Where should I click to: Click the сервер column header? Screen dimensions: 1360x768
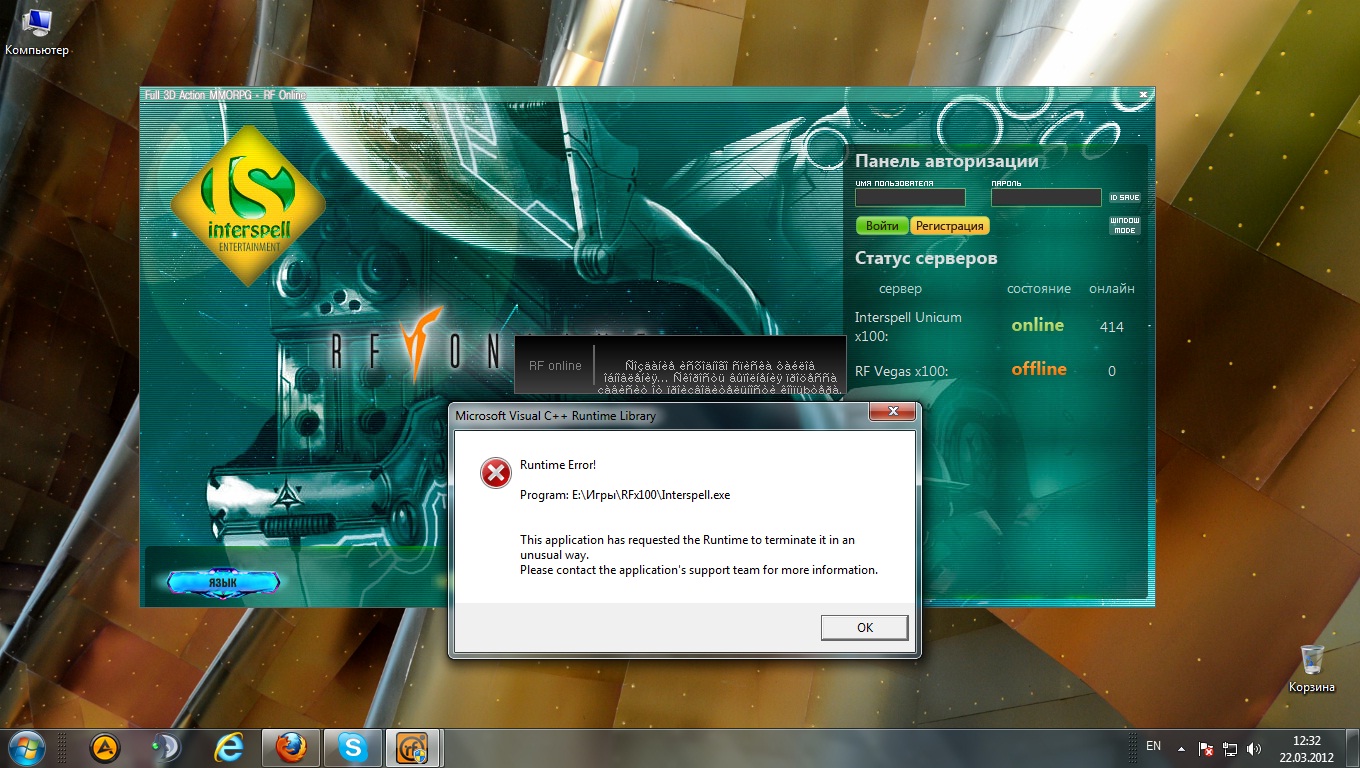tap(900, 289)
